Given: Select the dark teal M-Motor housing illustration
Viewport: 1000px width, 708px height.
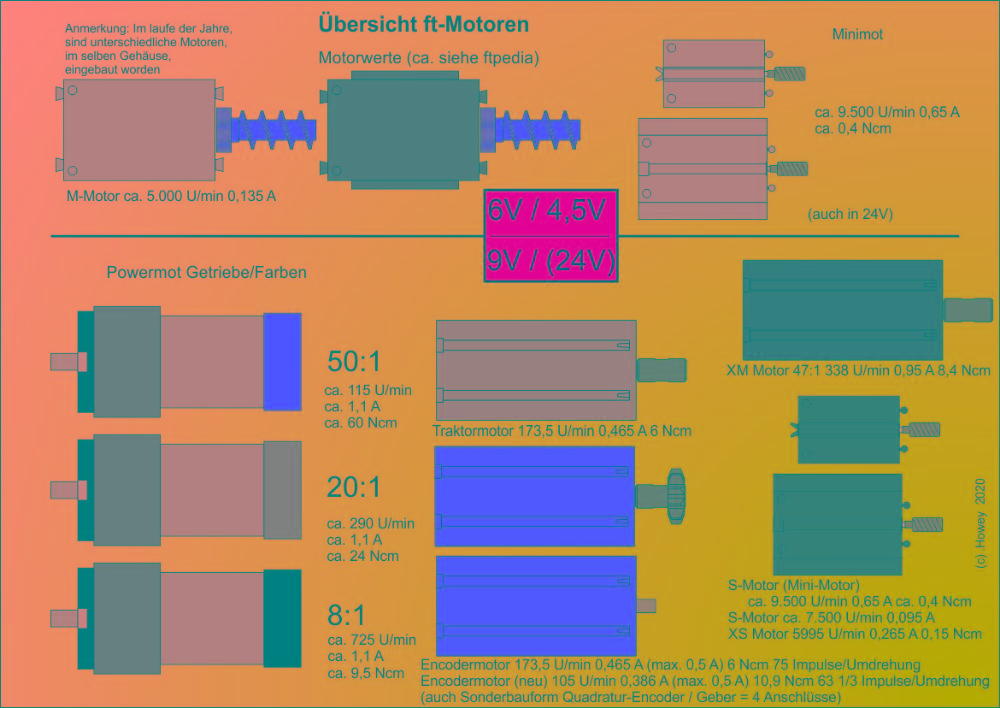Looking at the screenshot, I should click(x=404, y=130).
